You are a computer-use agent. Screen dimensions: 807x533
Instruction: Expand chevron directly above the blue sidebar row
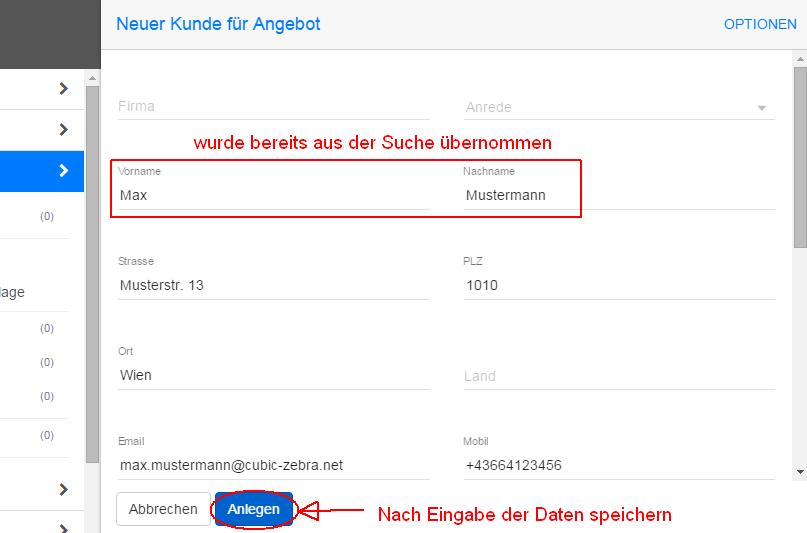point(63,129)
